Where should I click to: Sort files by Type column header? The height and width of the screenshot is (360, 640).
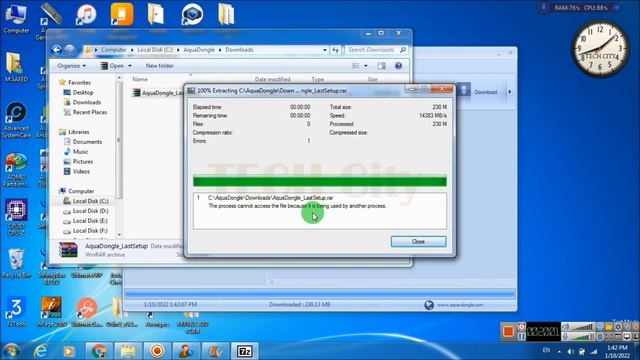[x=318, y=79]
